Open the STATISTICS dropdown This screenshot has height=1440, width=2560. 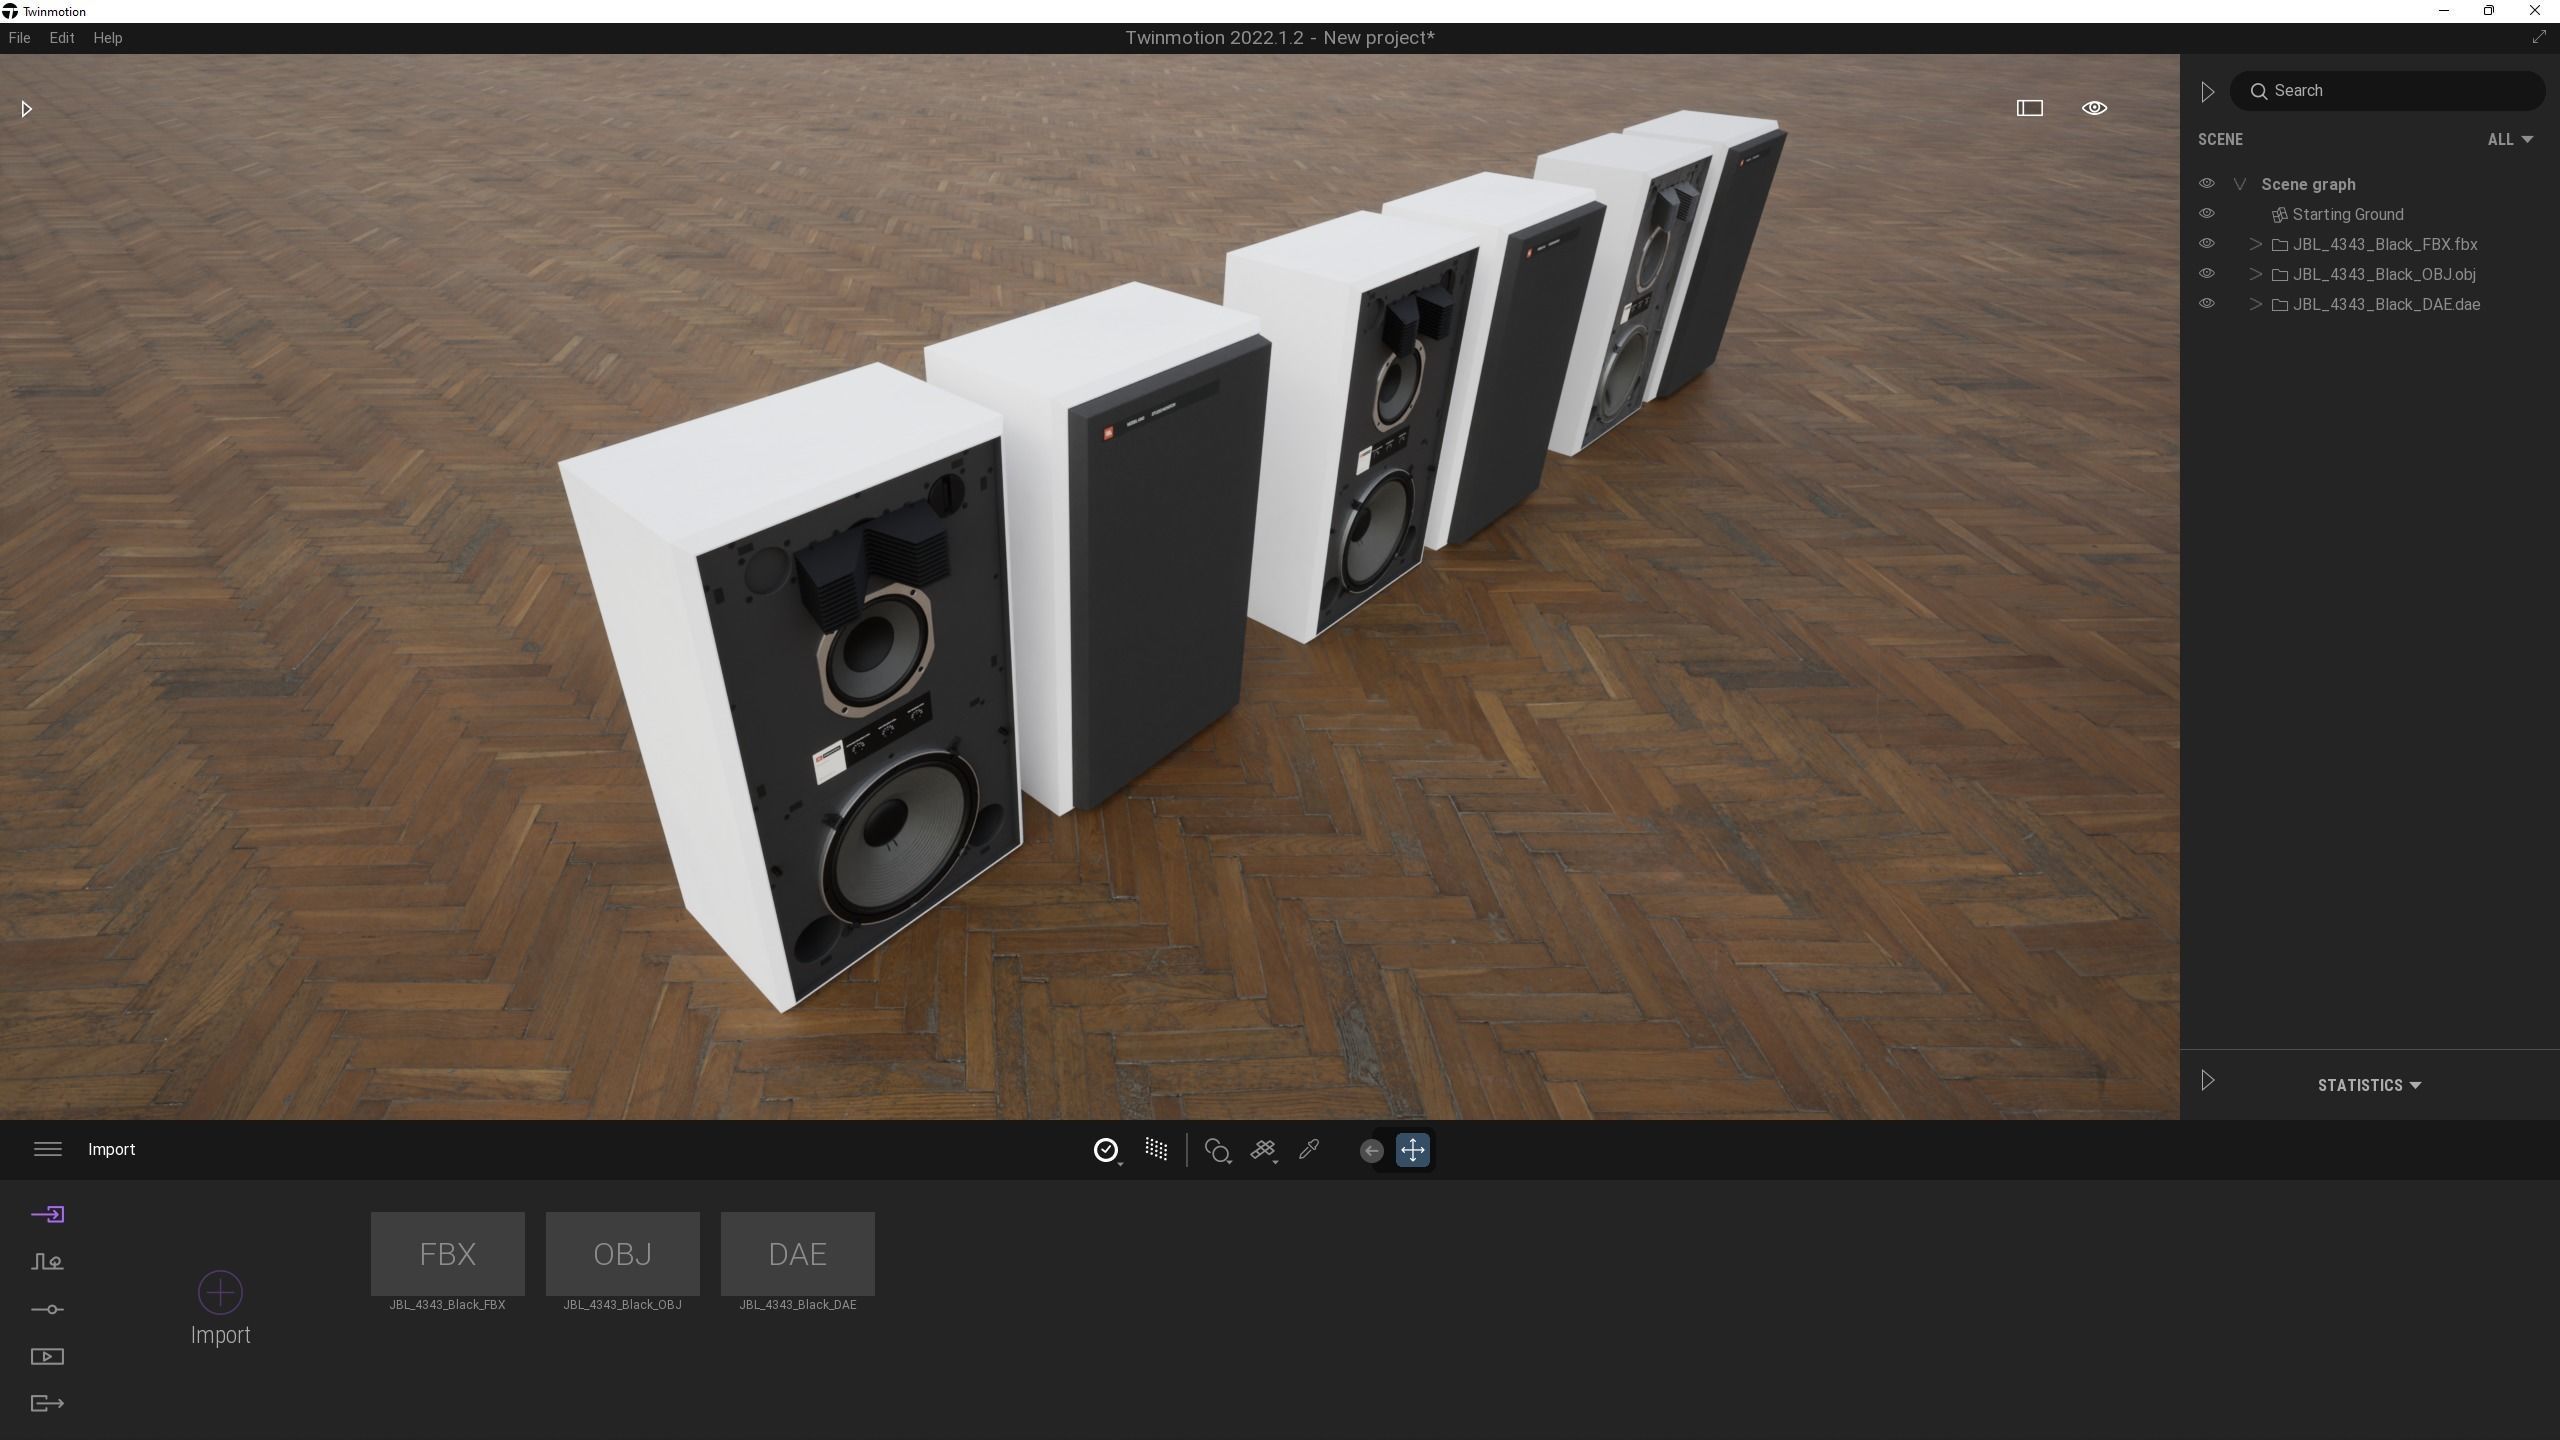click(x=2369, y=1085)
